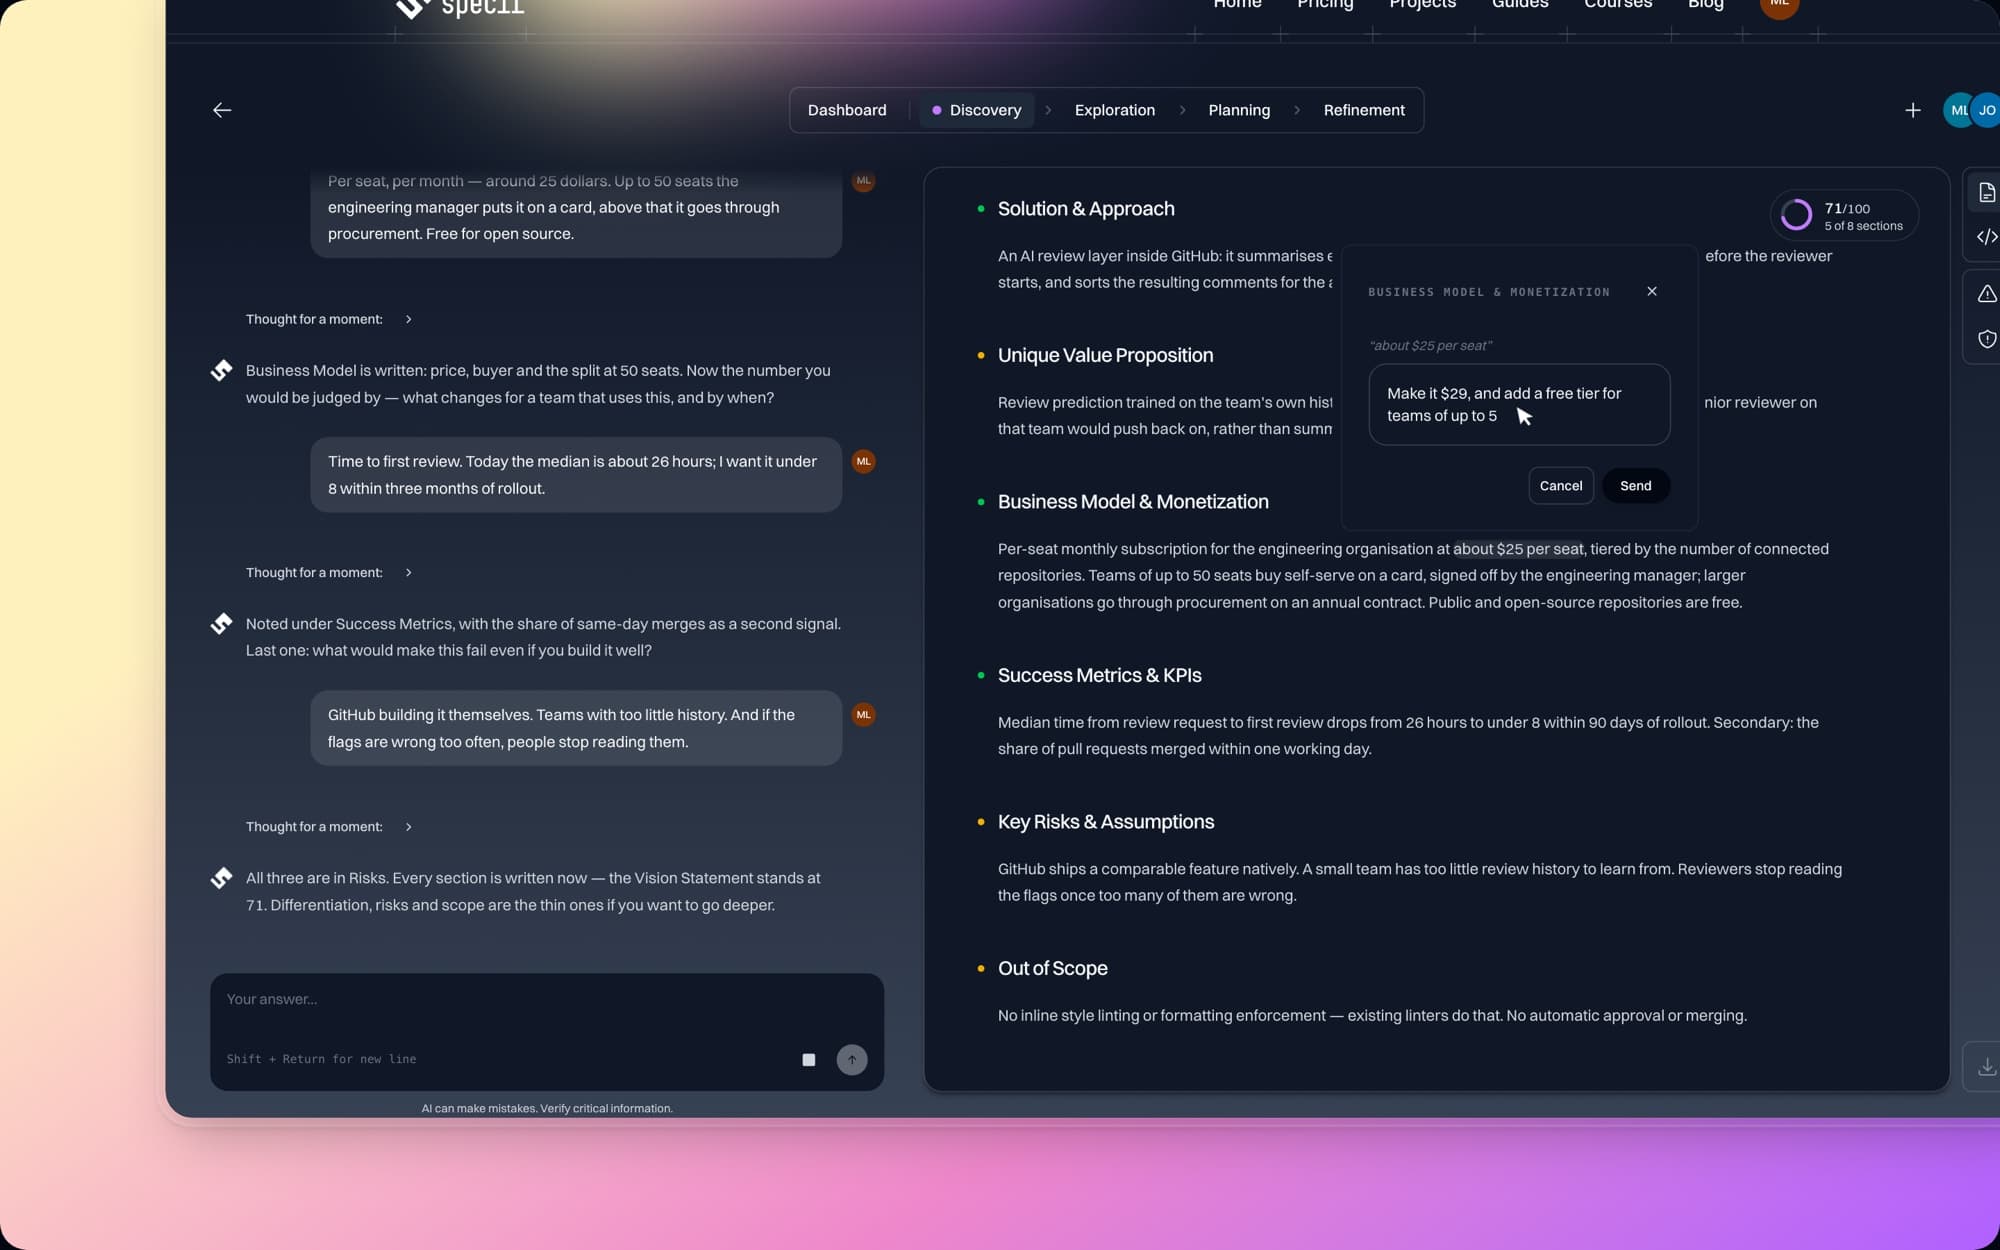Click the JO collaborator avatar
Viewport: 2000px width, 1250px height.
point(1986,110)
